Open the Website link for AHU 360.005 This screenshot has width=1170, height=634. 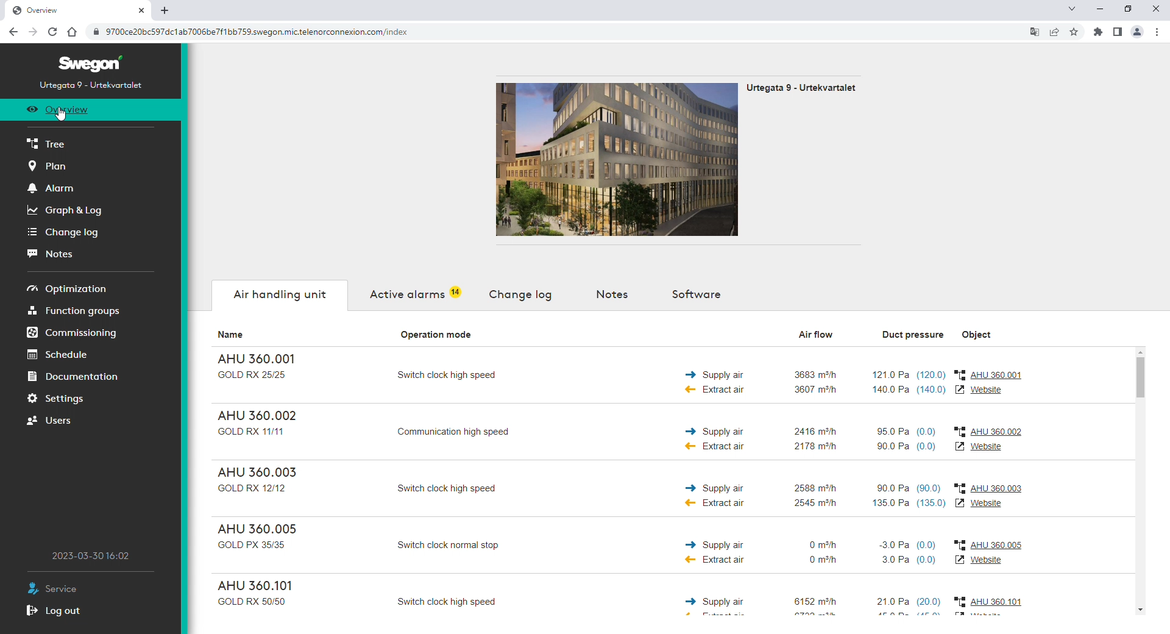click(x=985, y=559)
